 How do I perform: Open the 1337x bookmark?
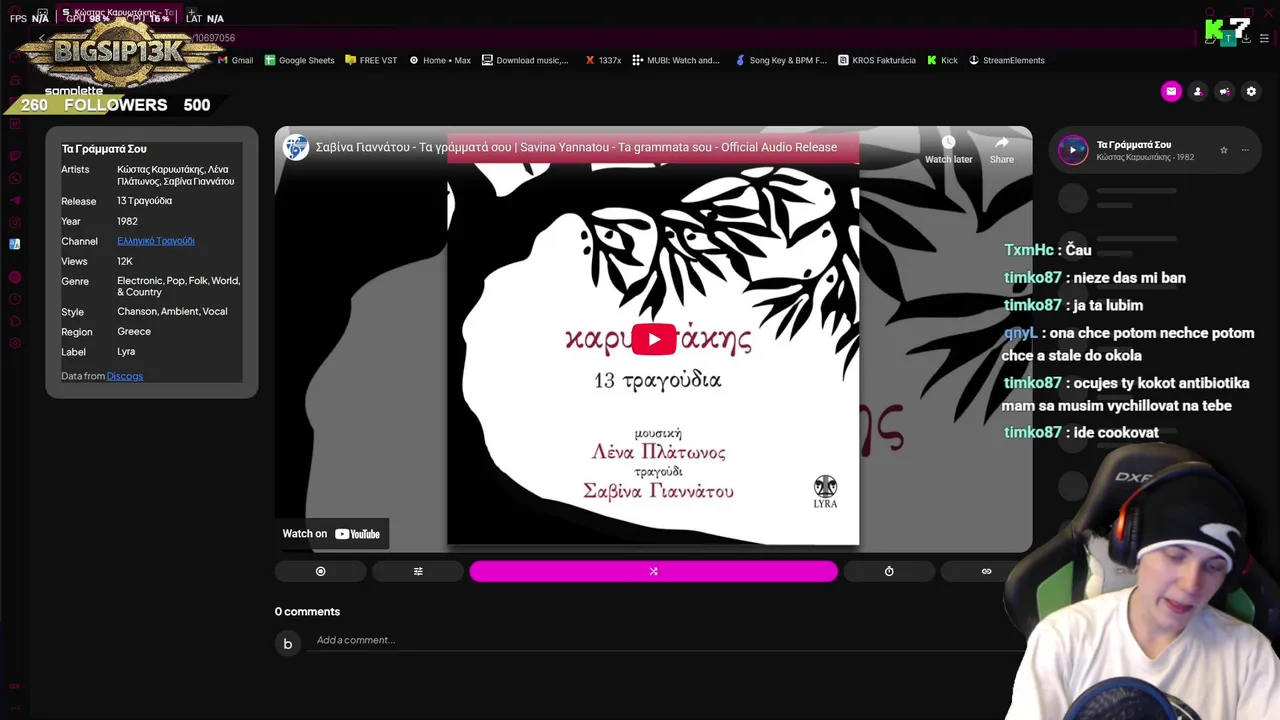tap(603, 60)
